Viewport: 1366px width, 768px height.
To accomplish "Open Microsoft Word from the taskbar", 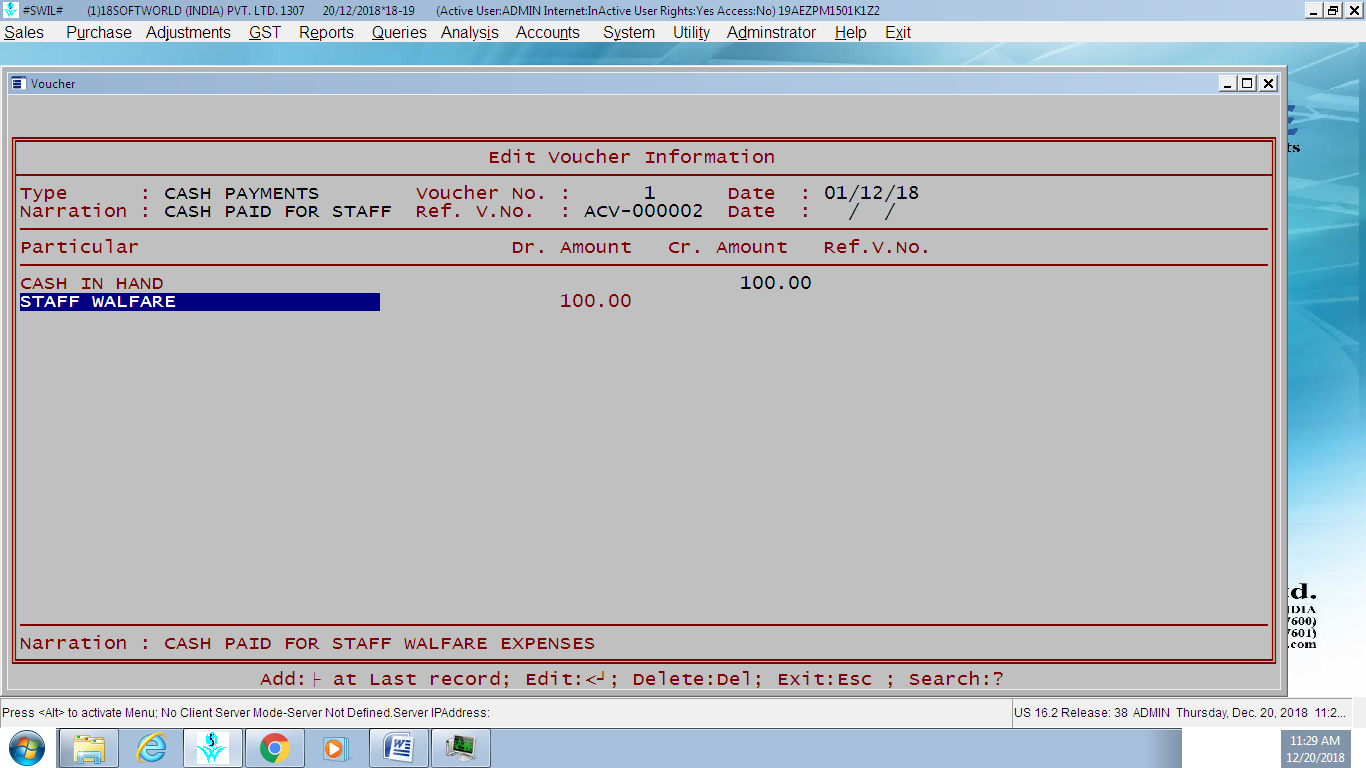I will point(399,748).
